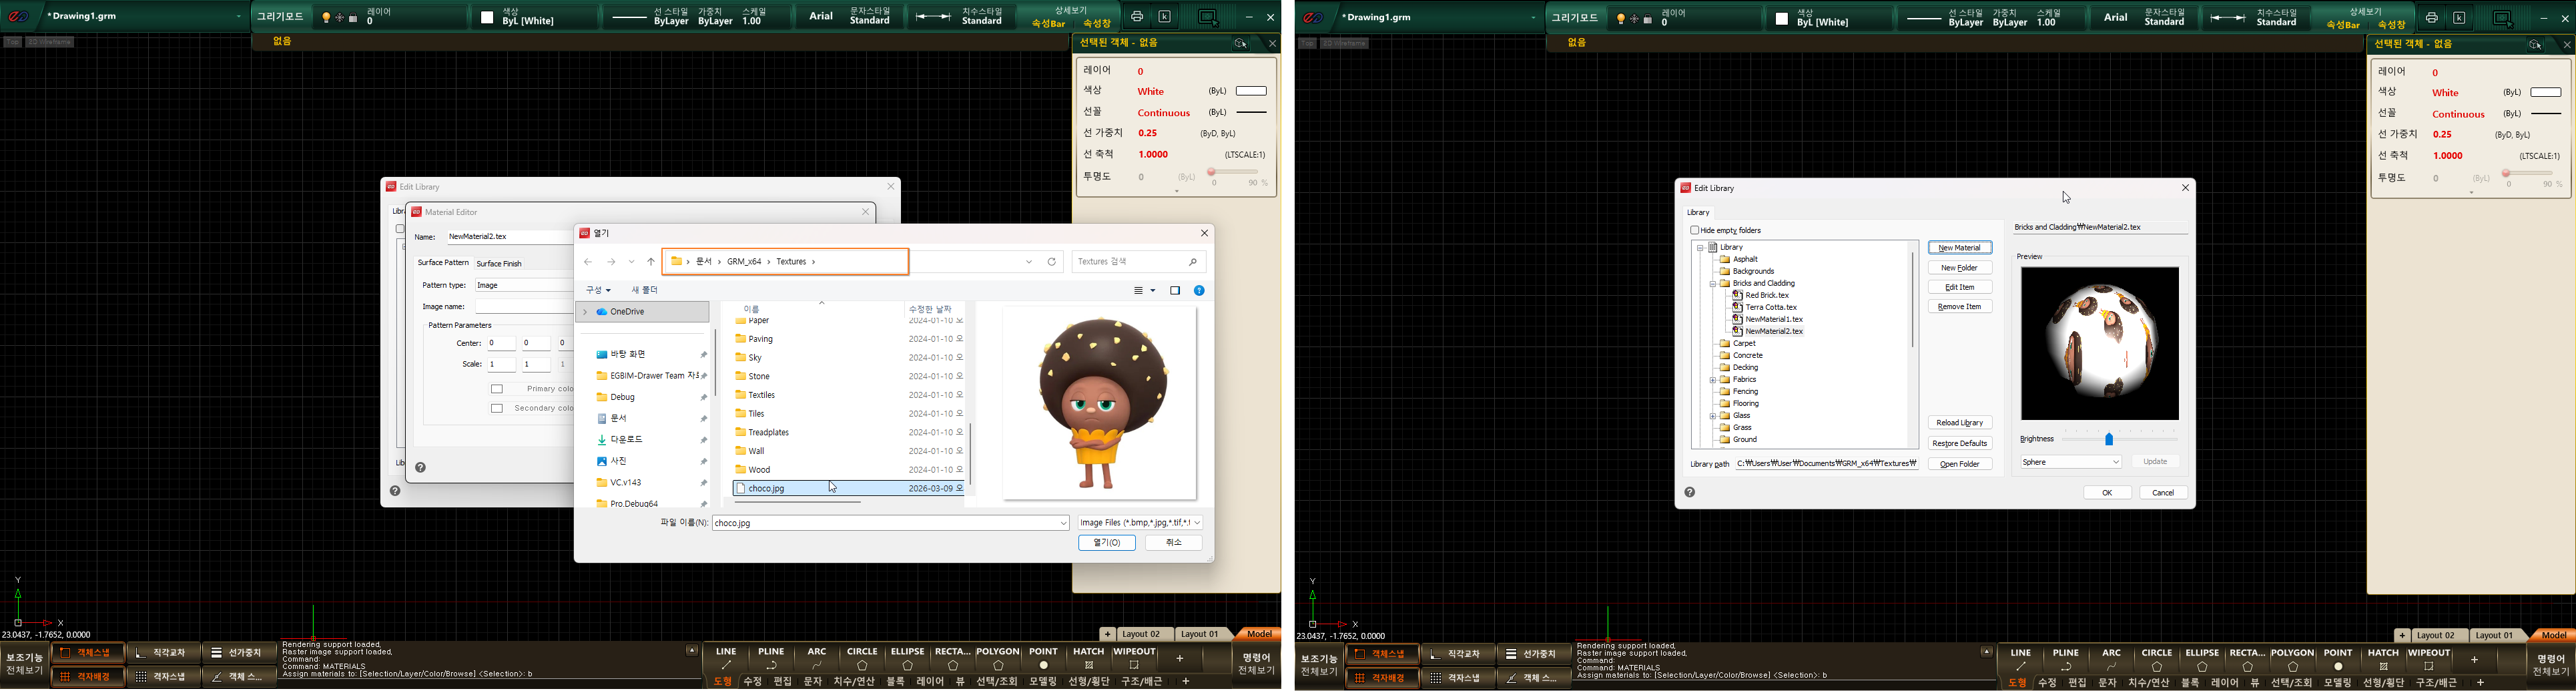Pick the RECTA... rectangle tool in the left window
Screen dimensions: 2576x691
952,658
